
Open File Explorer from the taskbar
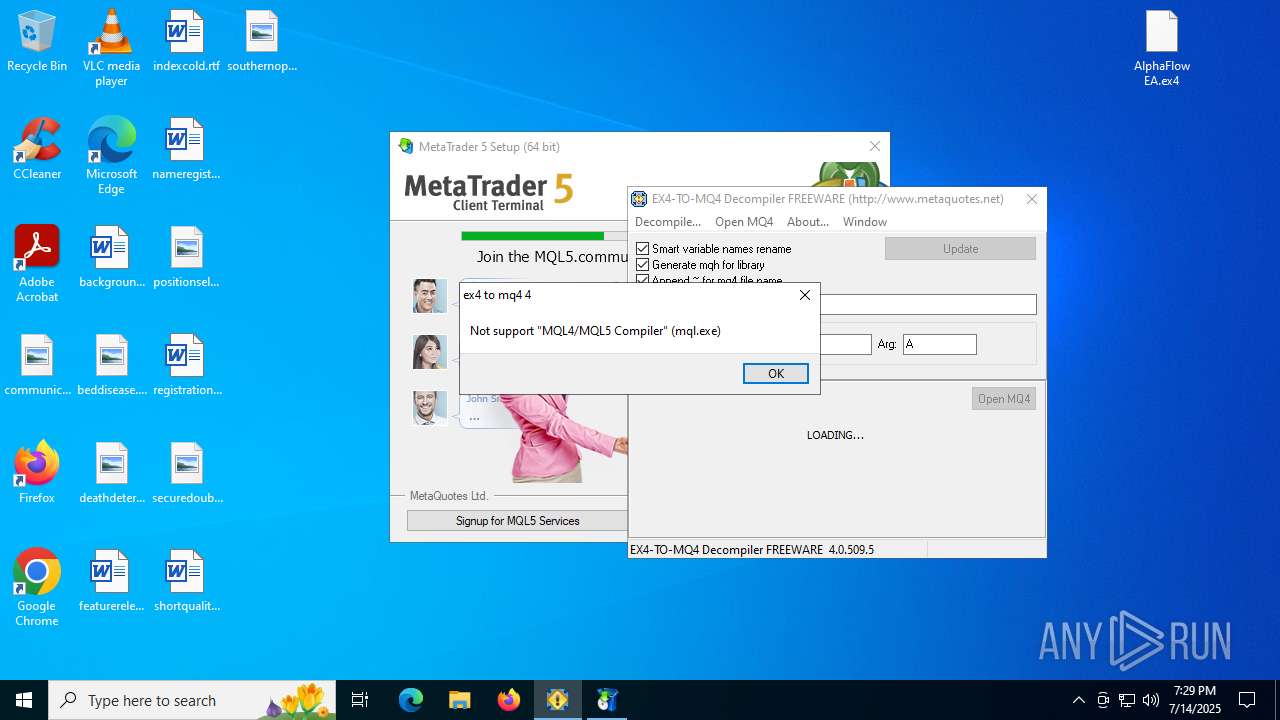(460, 700)
